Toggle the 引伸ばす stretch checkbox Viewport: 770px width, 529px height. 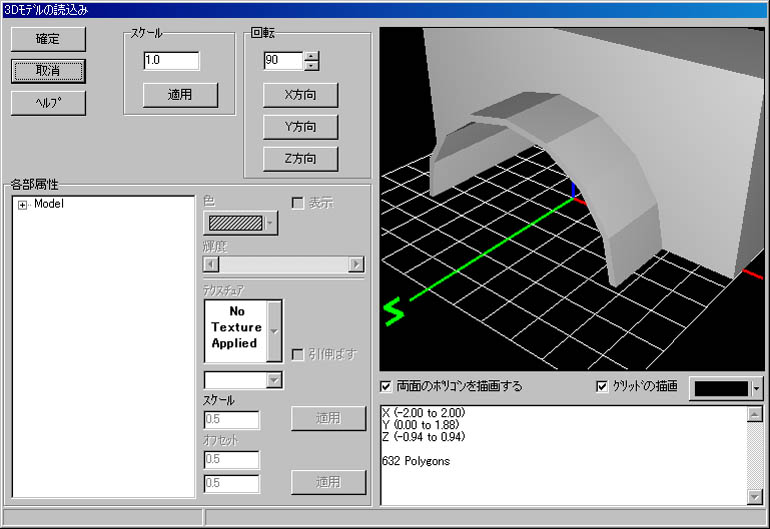pyautogui.click(x=297, y=354)
